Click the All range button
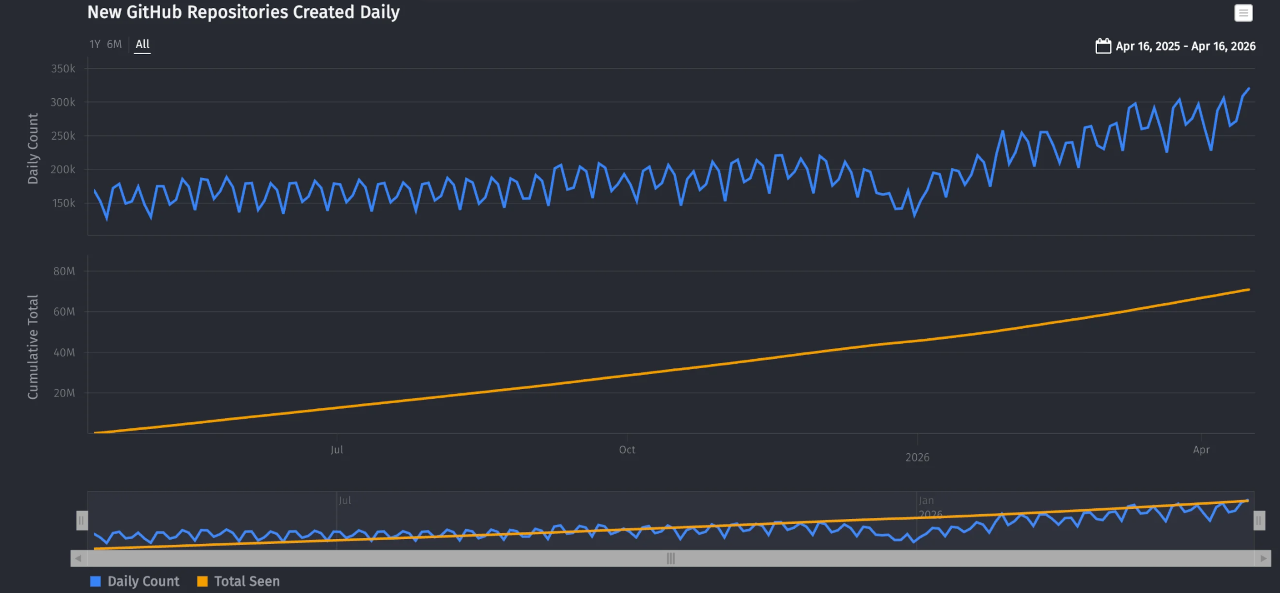The height and width of the screenshot is (593, 1280). pos(141,44)
